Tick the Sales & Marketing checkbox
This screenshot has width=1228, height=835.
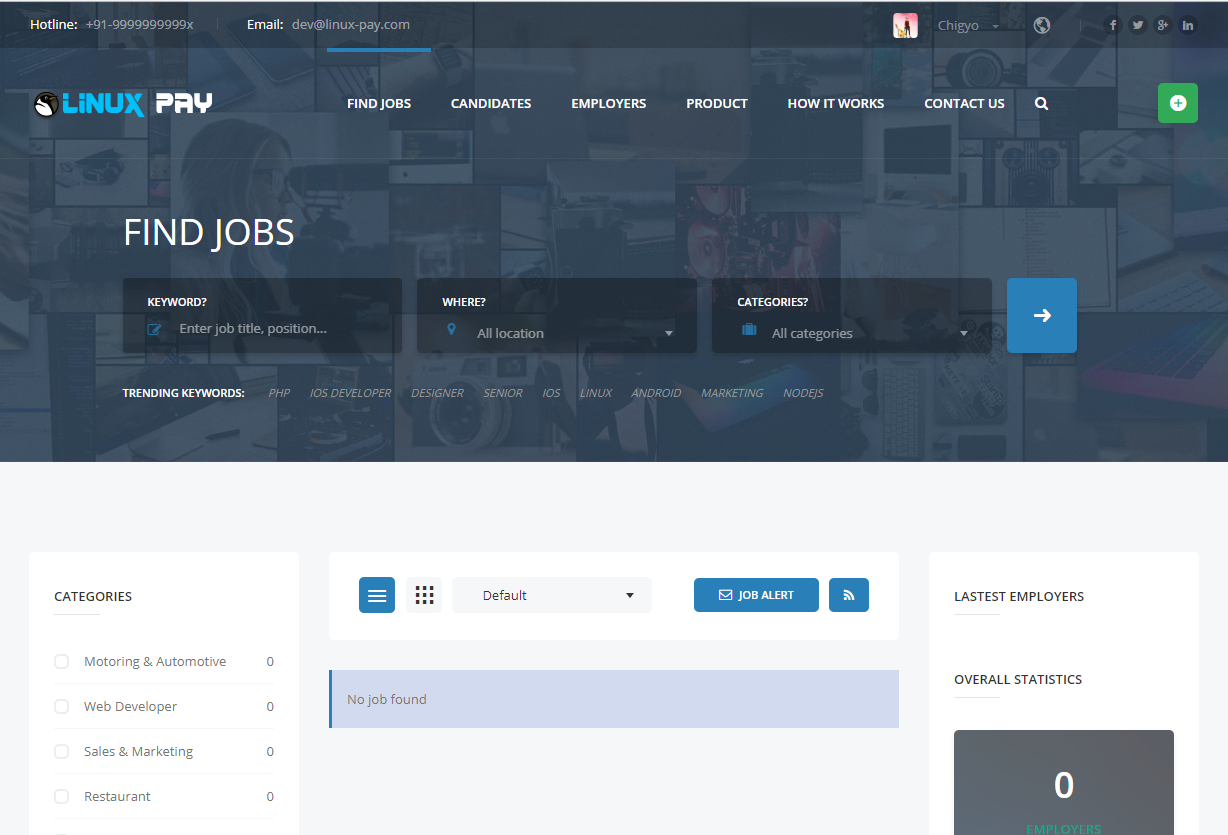[x=62, y=752]
